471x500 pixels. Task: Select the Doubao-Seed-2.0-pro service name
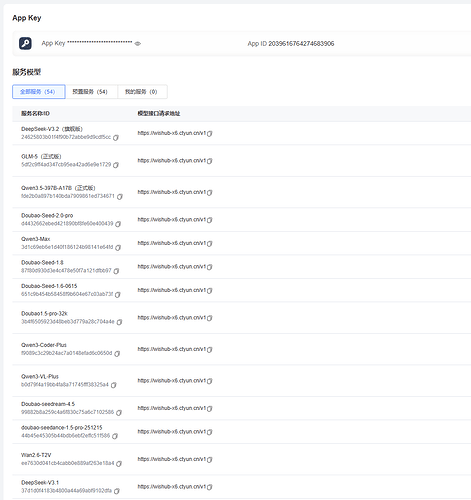pyautogui.click(x=47, y=216)
